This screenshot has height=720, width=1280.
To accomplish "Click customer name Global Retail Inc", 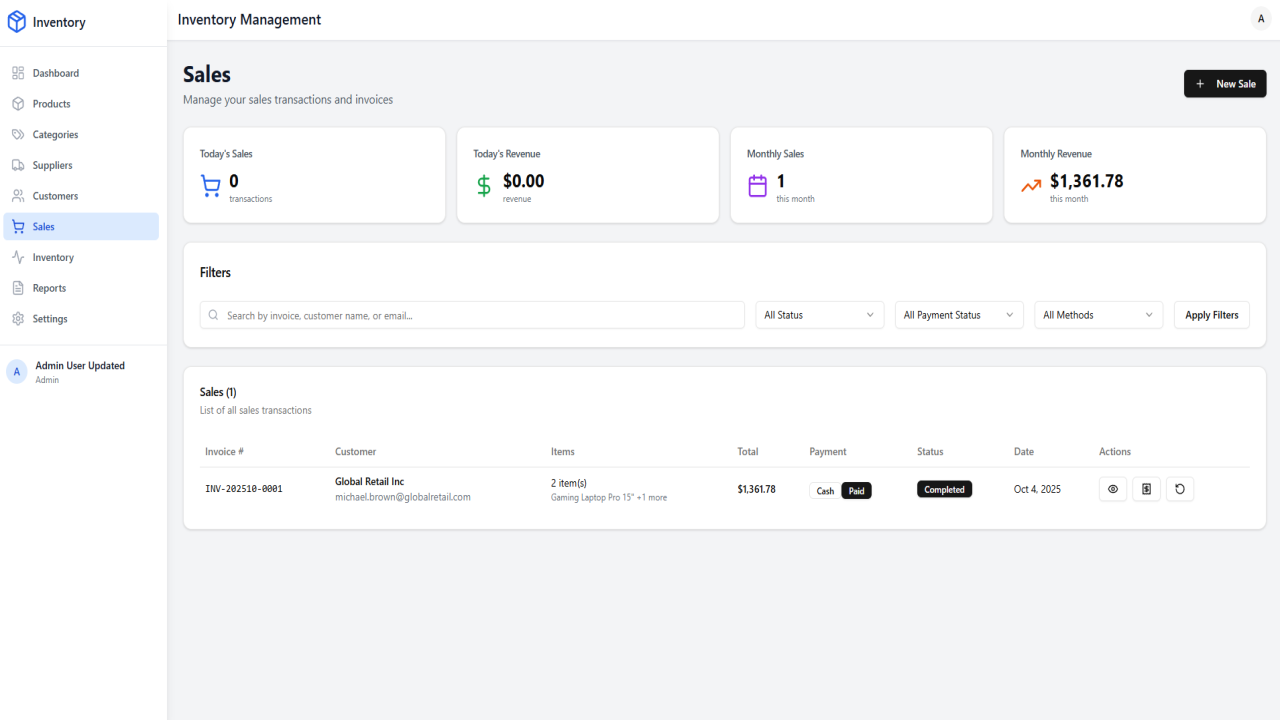I will [369, 481].
